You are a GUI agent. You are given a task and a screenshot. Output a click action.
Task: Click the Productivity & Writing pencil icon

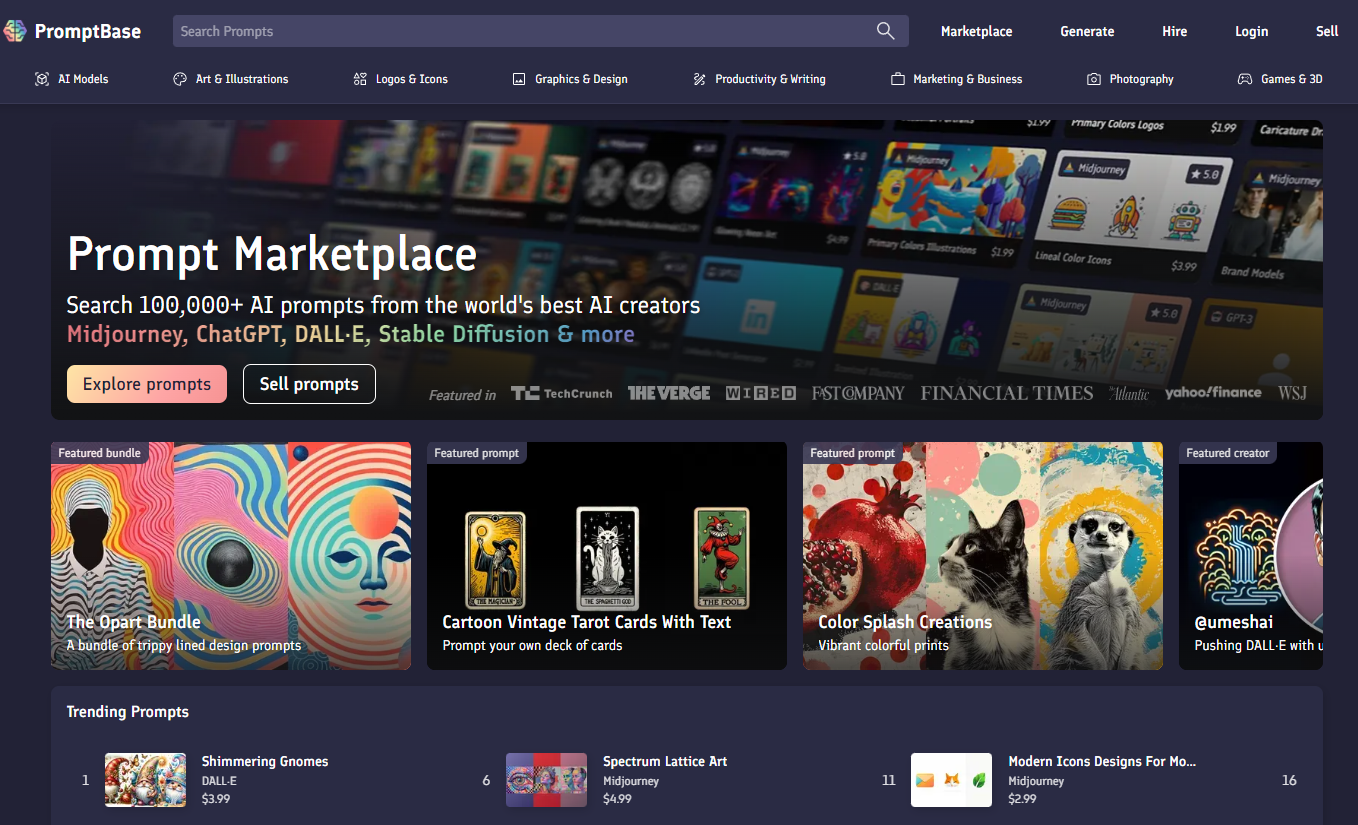pos(699,79)
